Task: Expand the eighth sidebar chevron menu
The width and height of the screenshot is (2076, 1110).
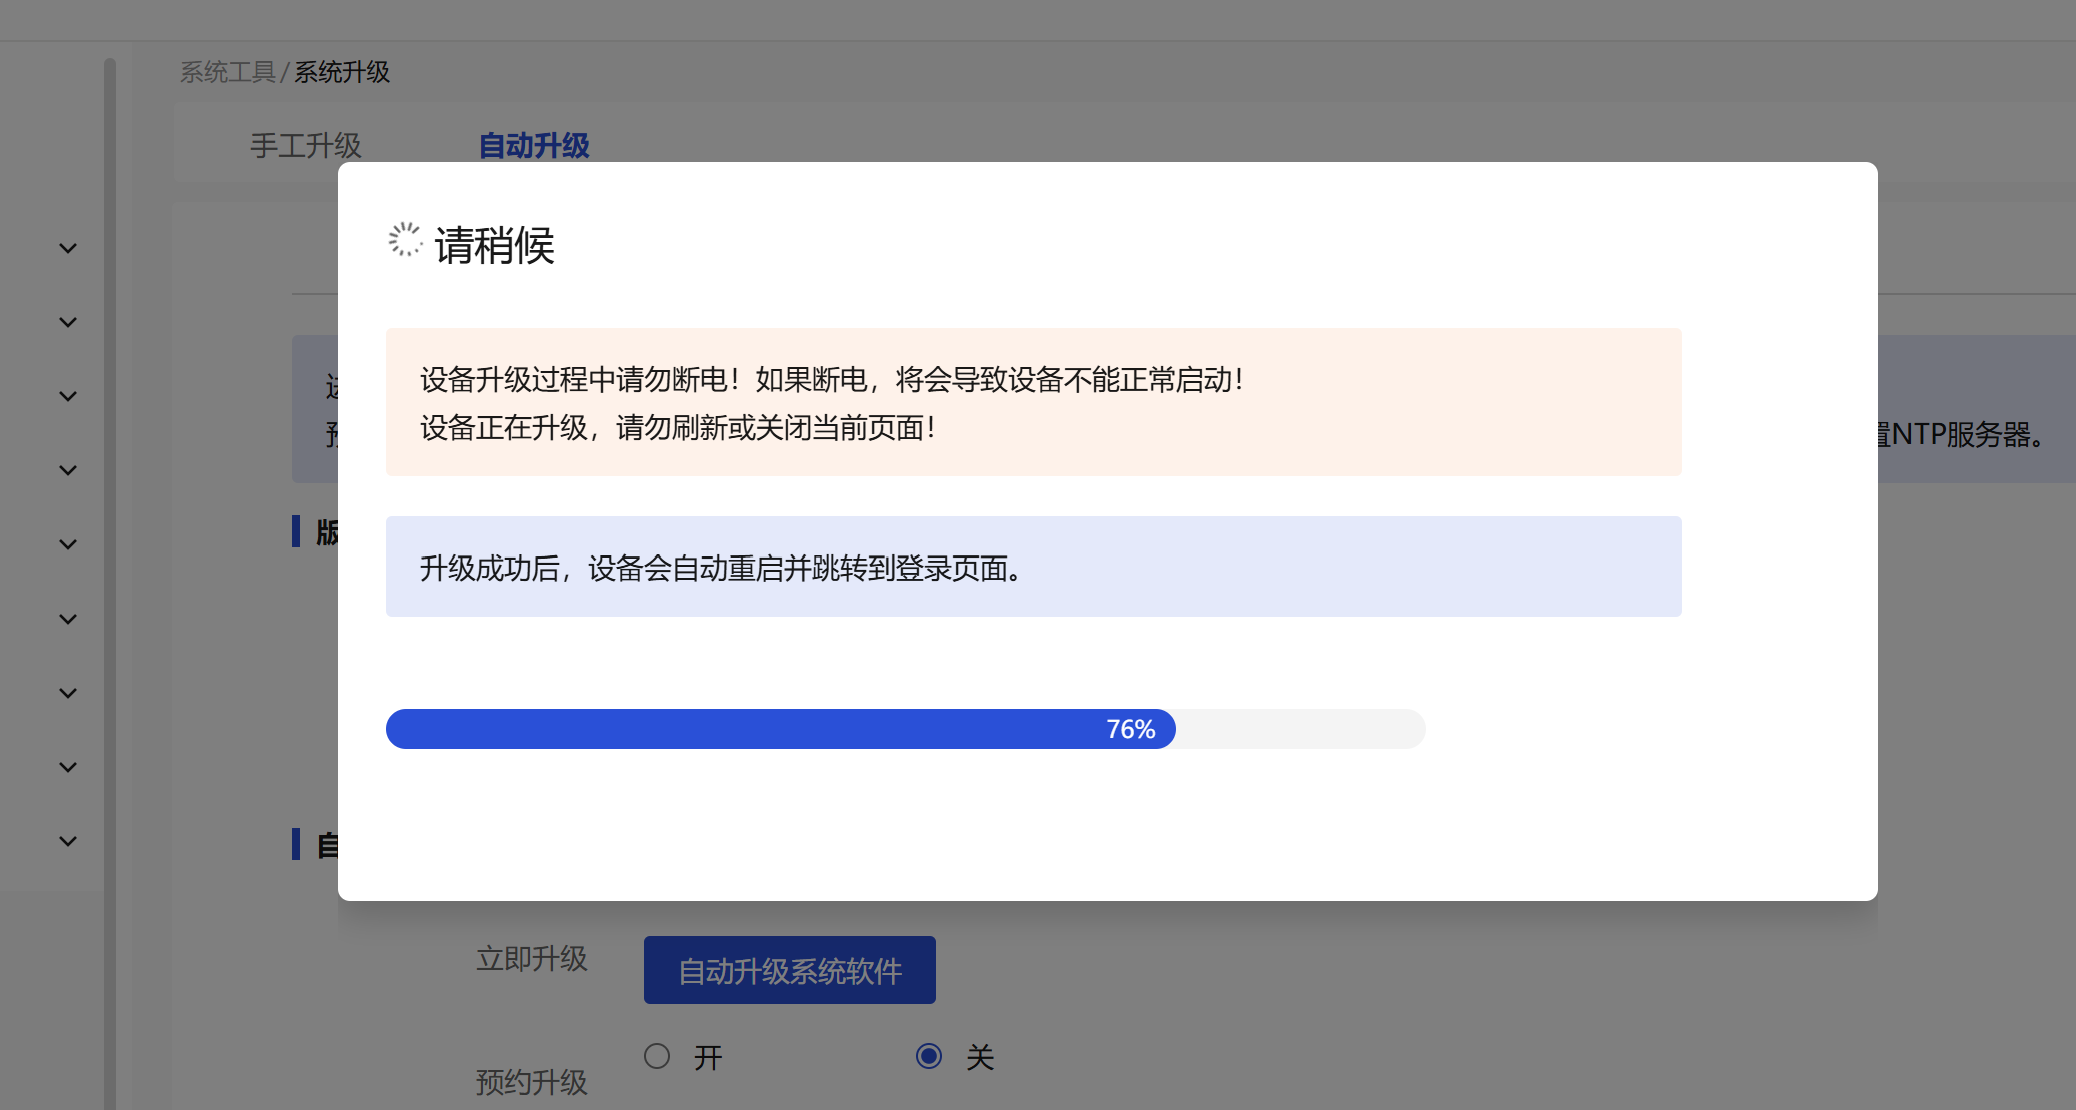Action: tap(68, 767)
